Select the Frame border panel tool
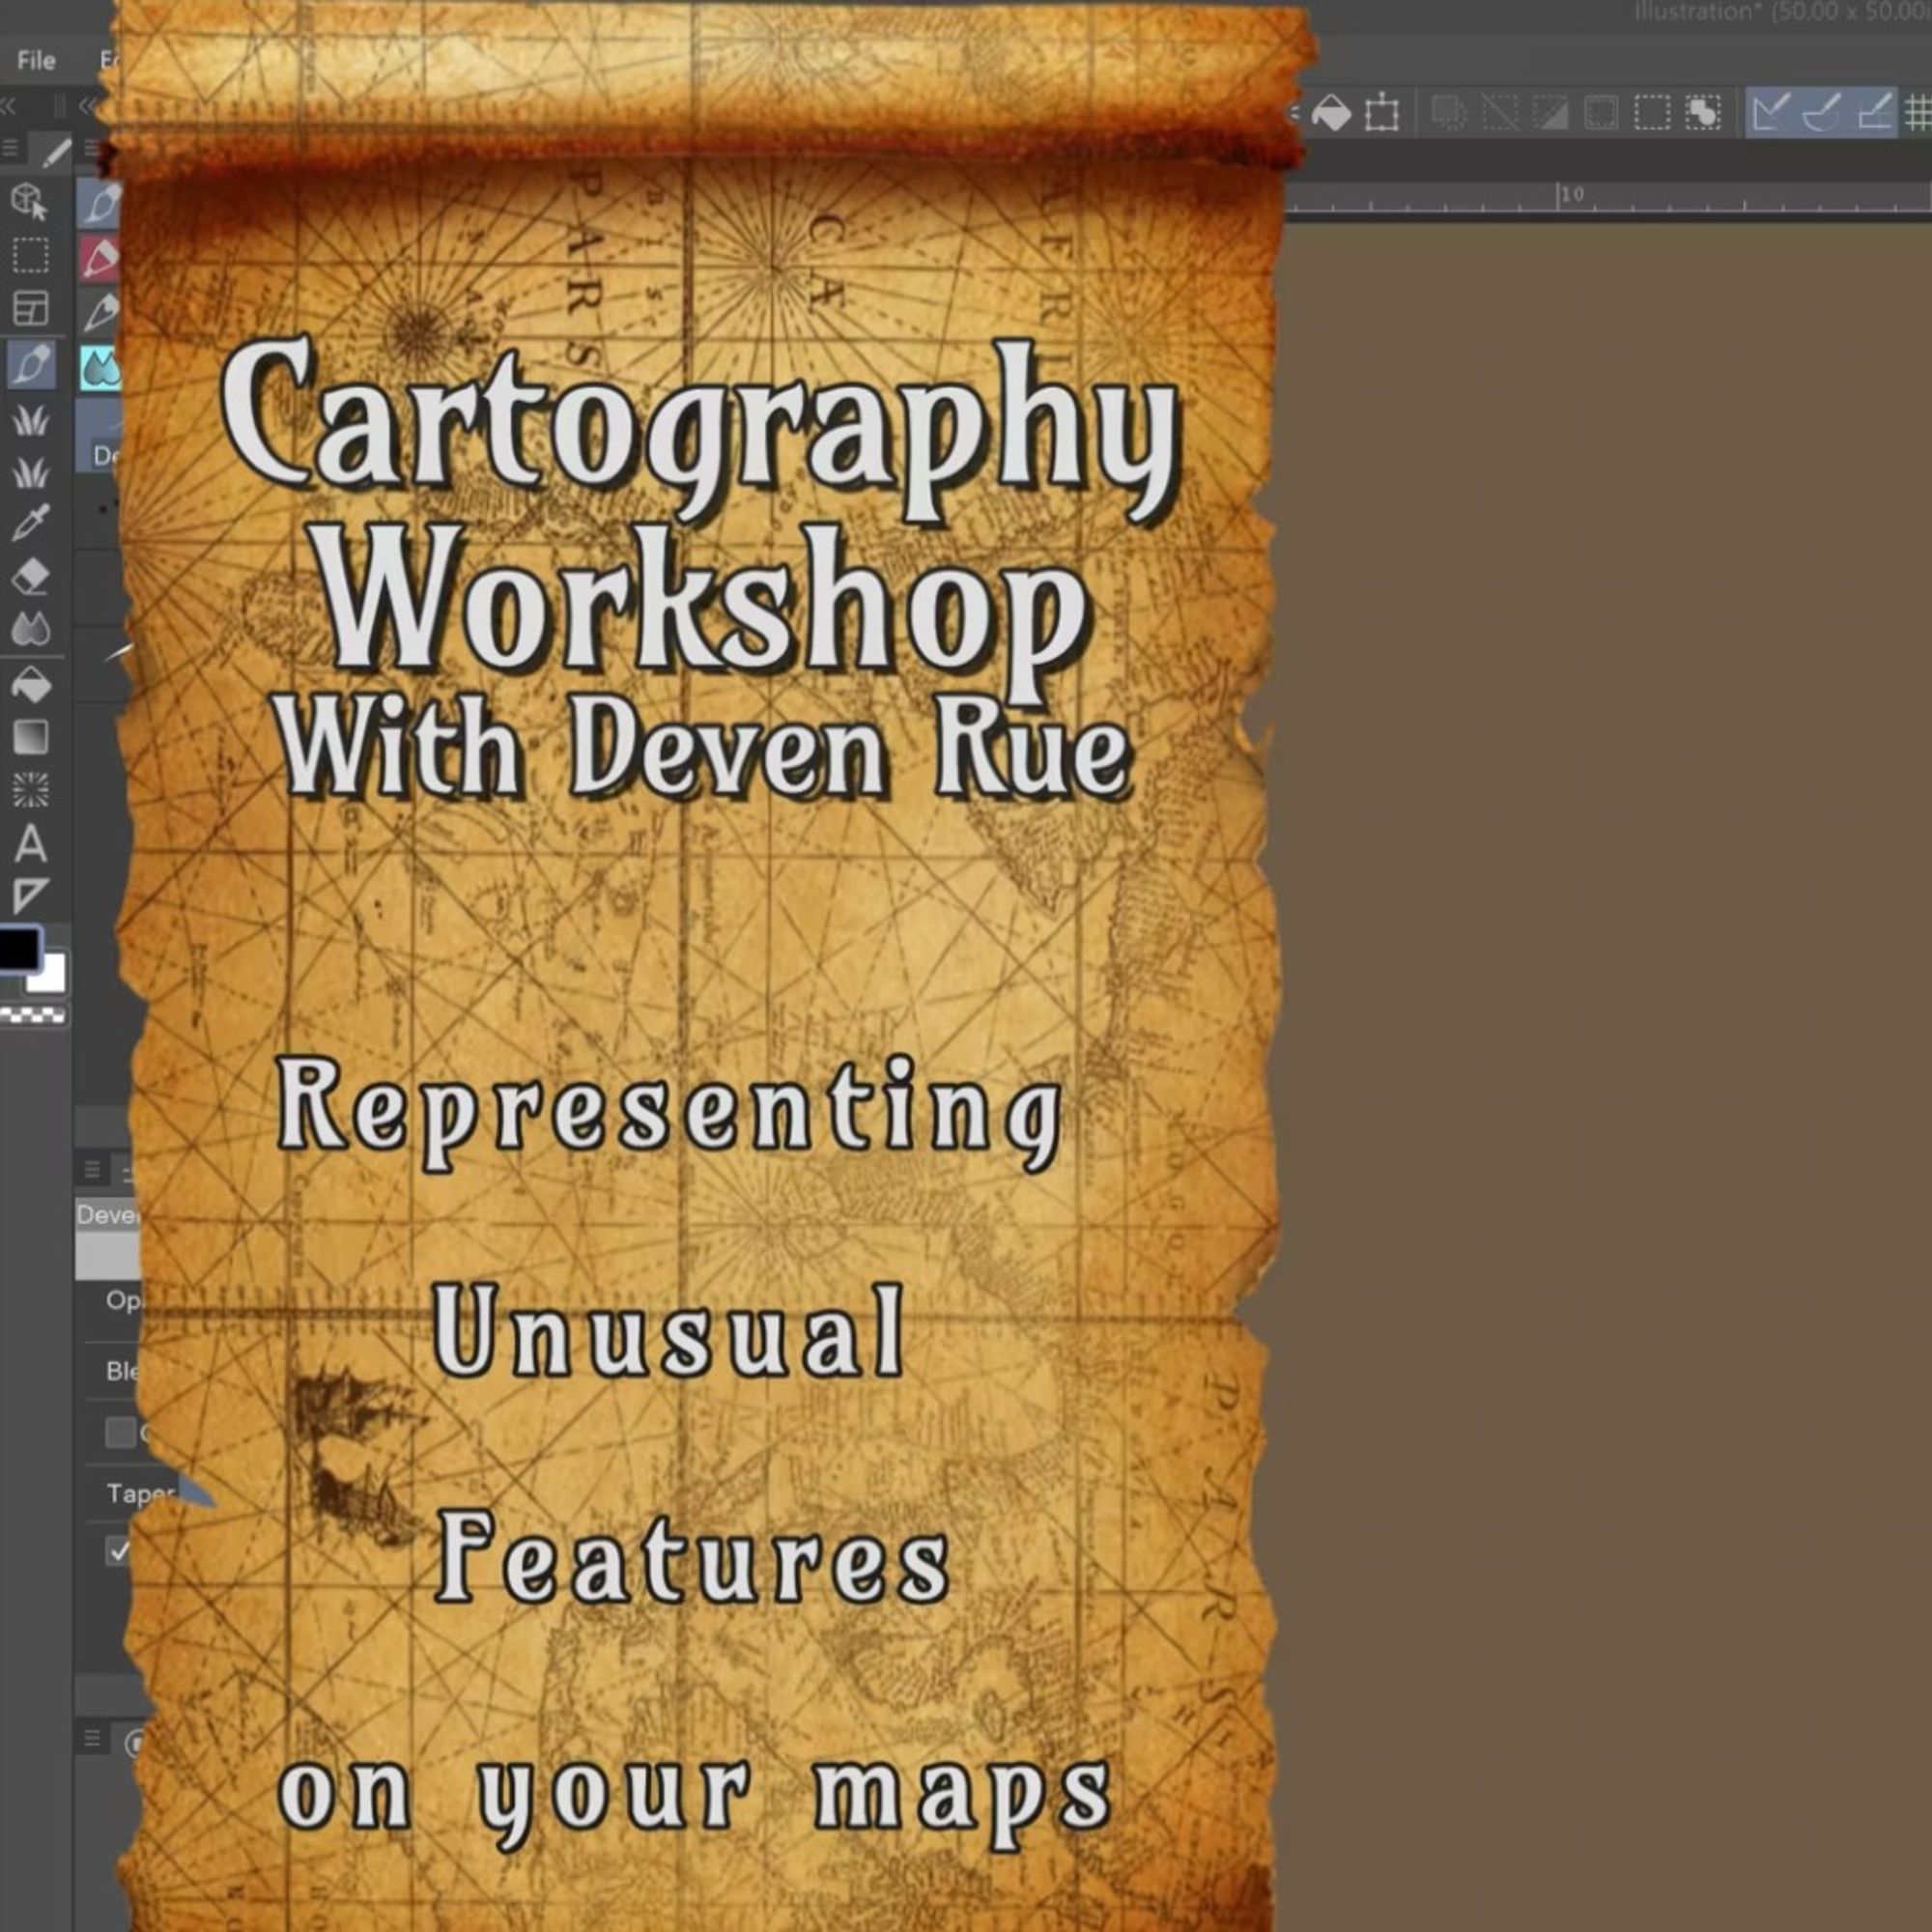 click(30, 308)
